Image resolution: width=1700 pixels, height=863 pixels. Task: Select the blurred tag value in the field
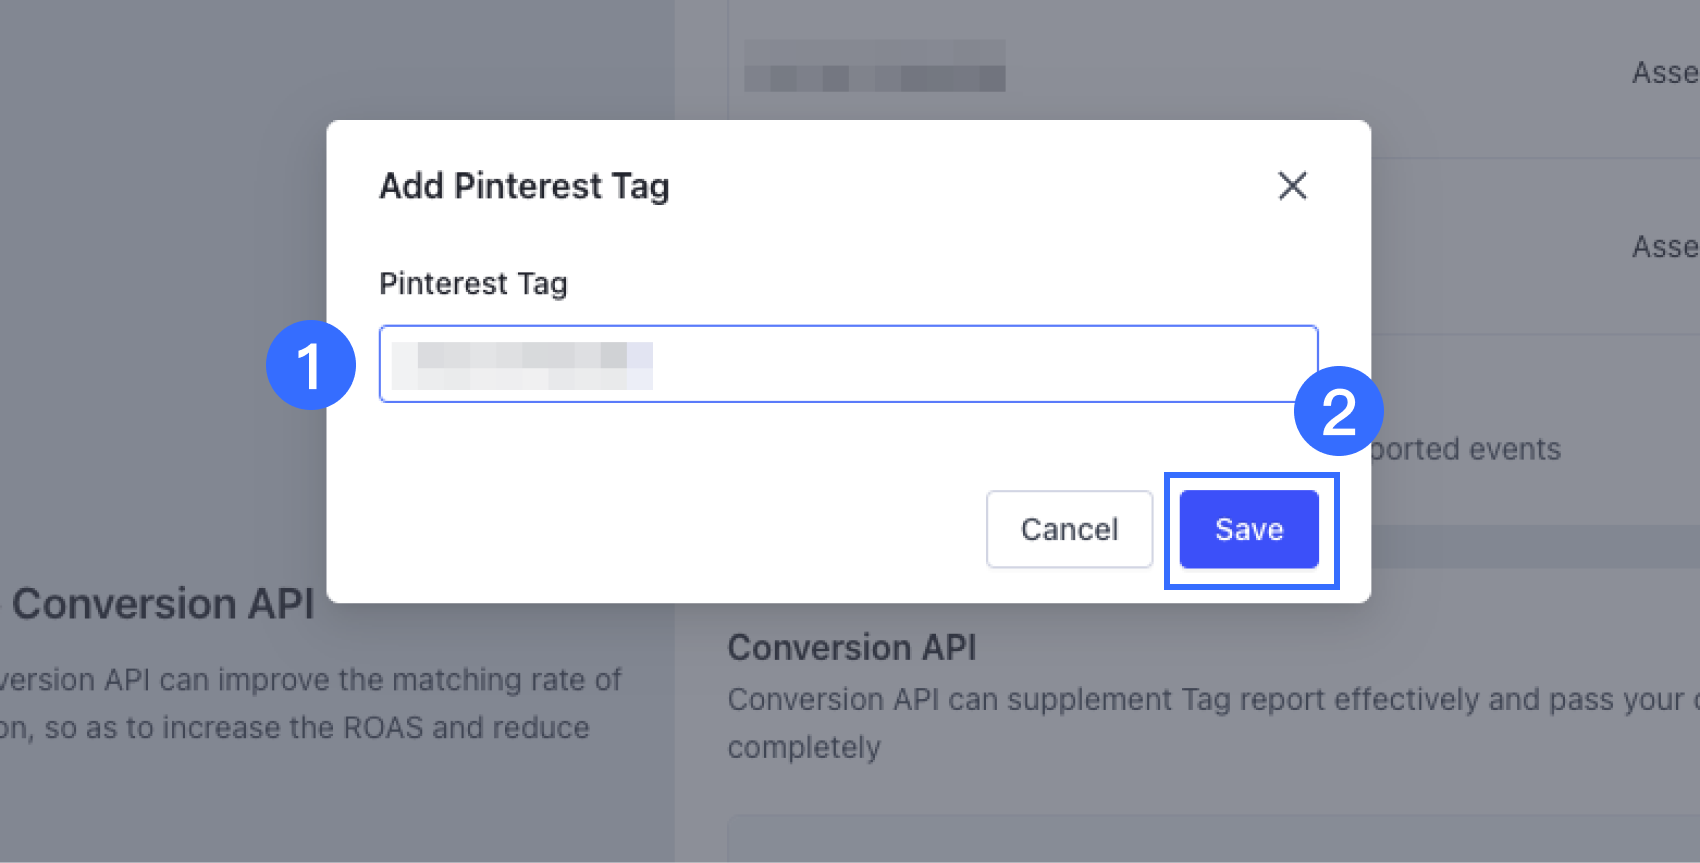point(522,365)
